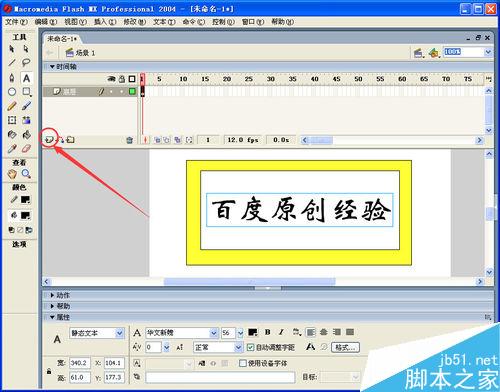The image size is (500, 392).
Task: Toggle the width/height constrain lock
Action: (49, 371)
